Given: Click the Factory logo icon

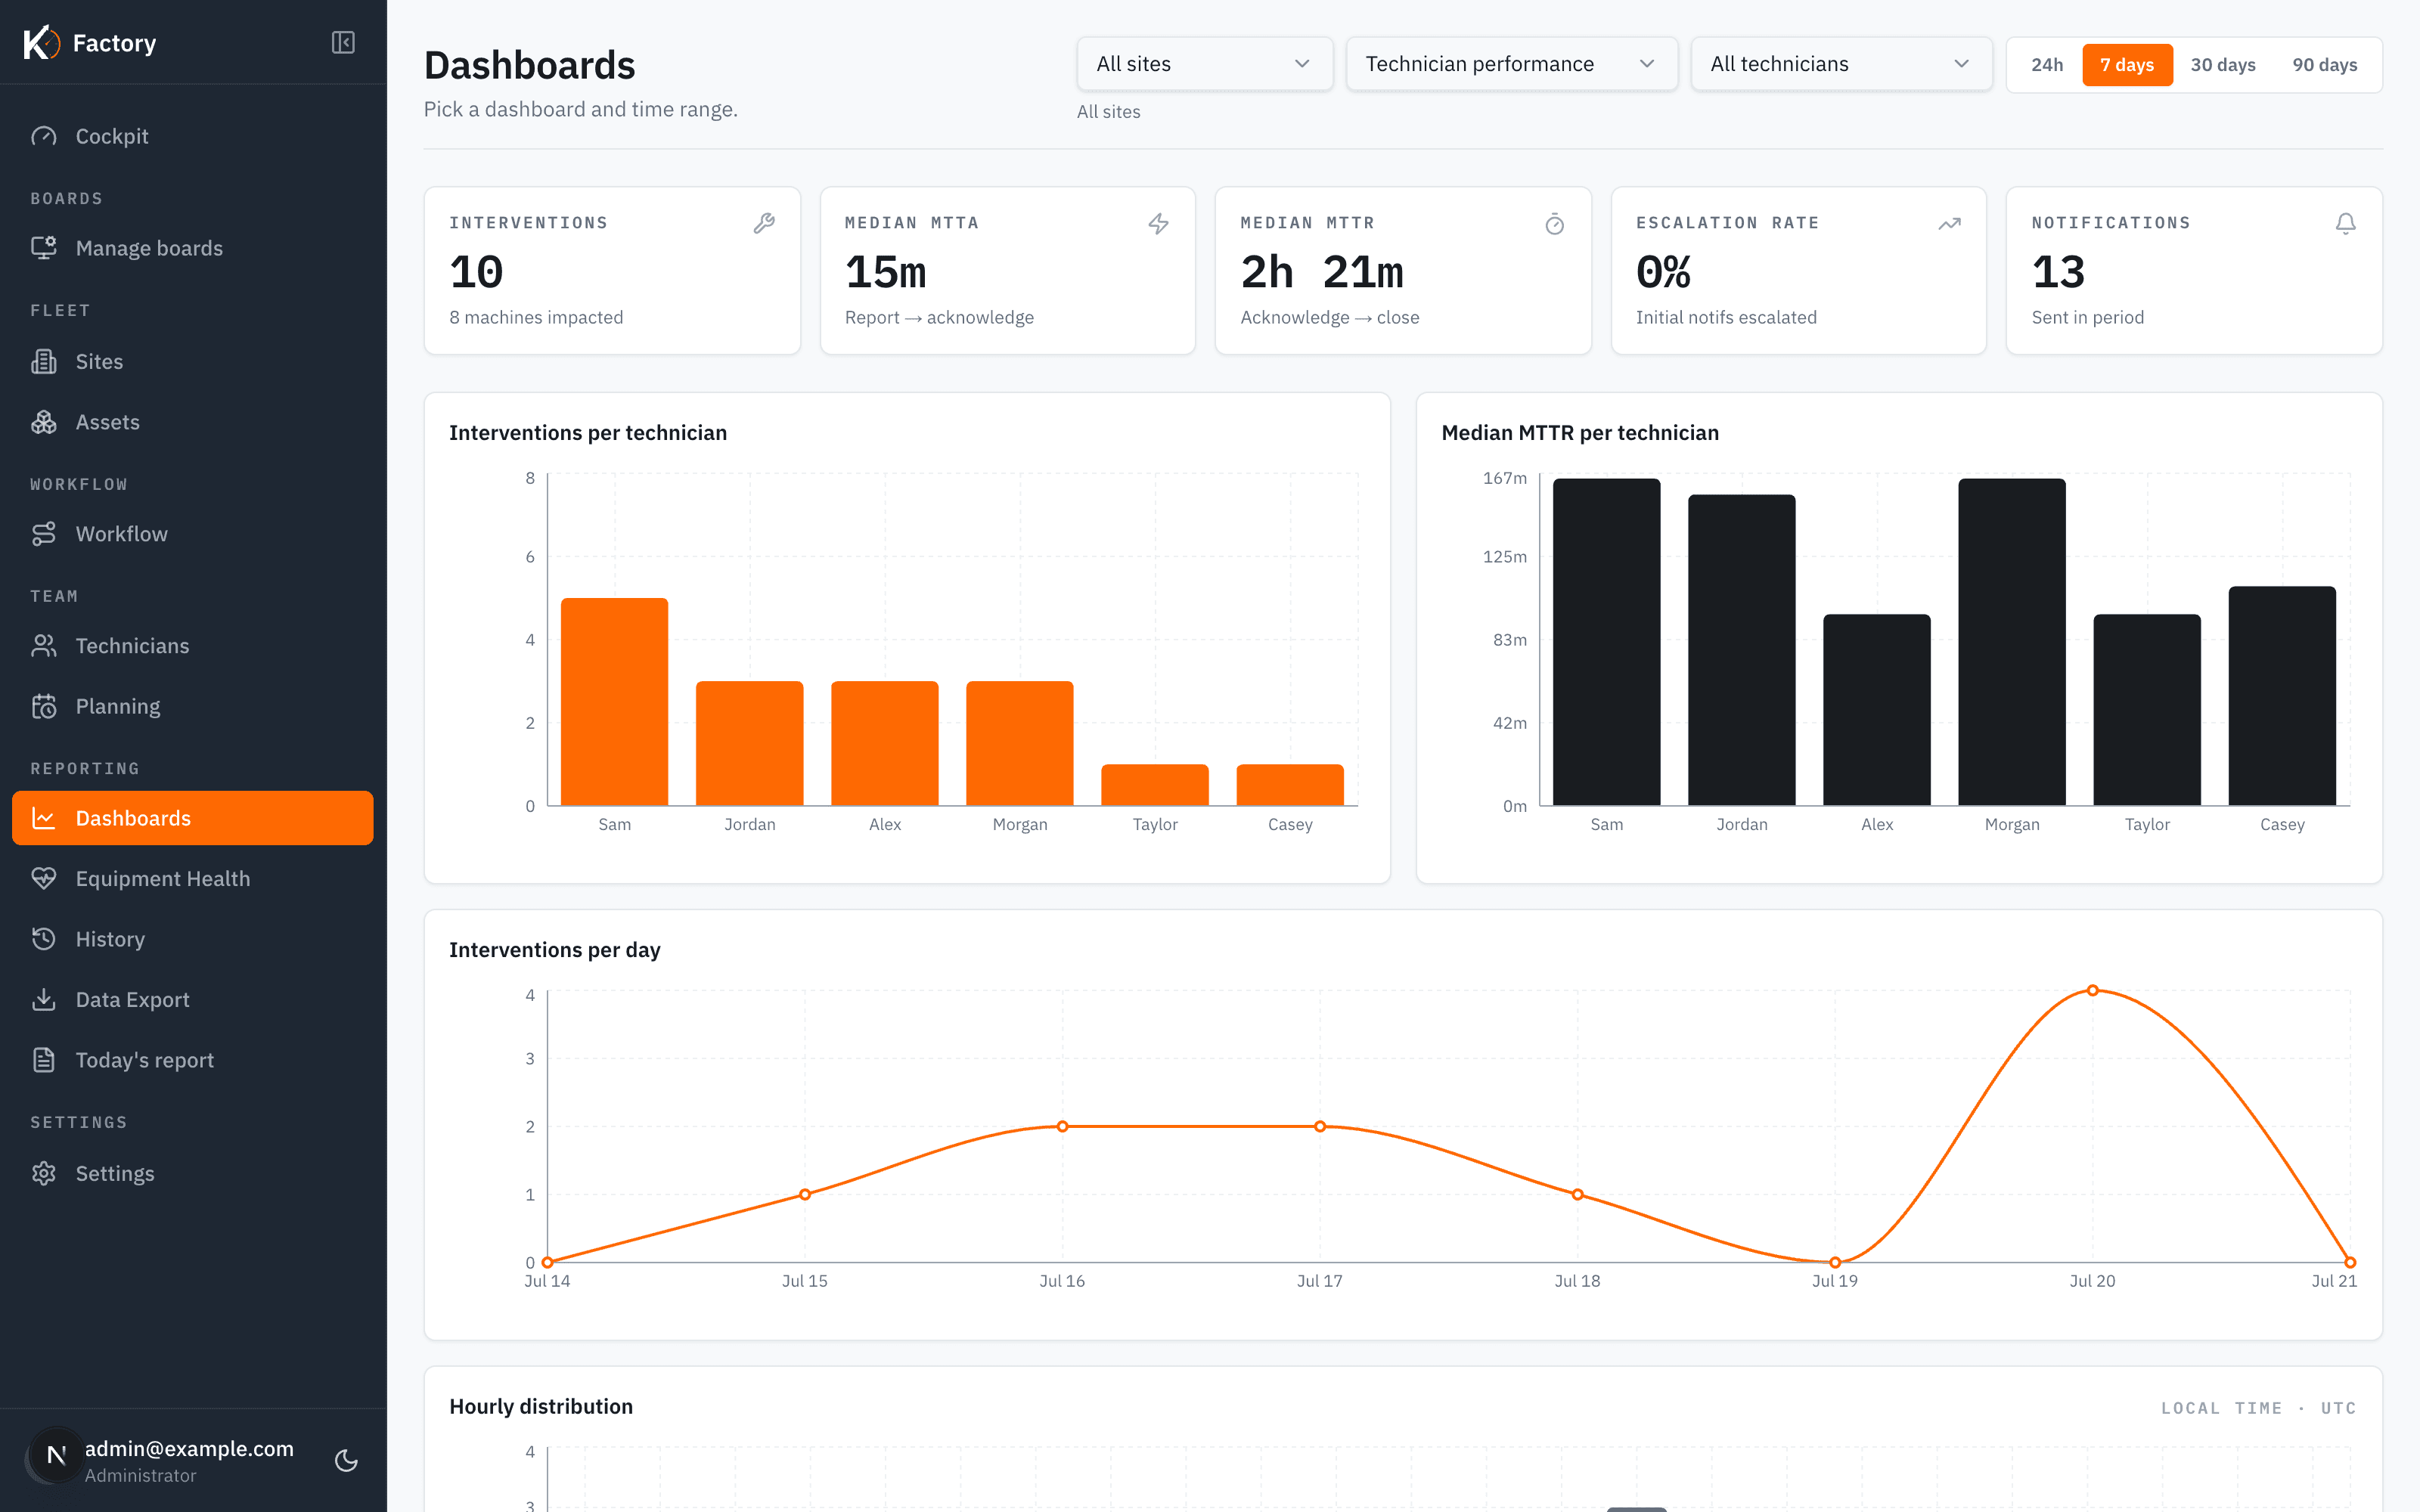Looking at the screenshot, I should coord(41,43).
